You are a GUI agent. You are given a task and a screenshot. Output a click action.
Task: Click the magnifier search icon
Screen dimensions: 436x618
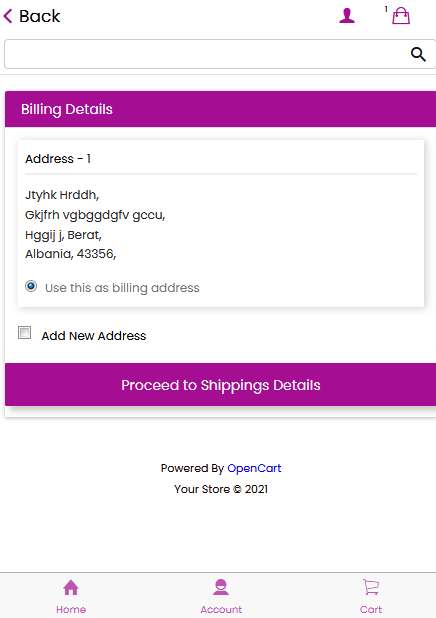point(418,54)
